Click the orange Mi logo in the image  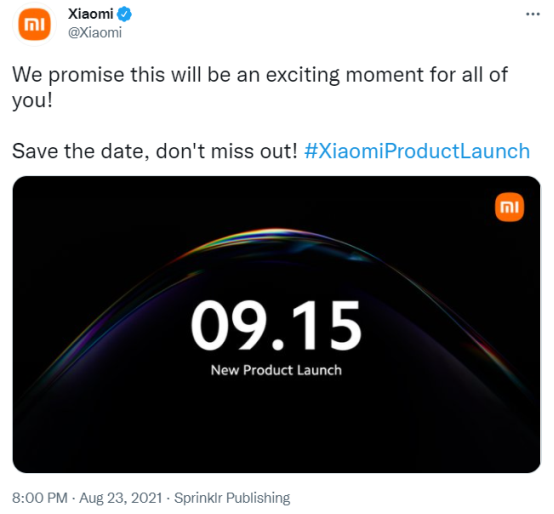coord(509,207)
